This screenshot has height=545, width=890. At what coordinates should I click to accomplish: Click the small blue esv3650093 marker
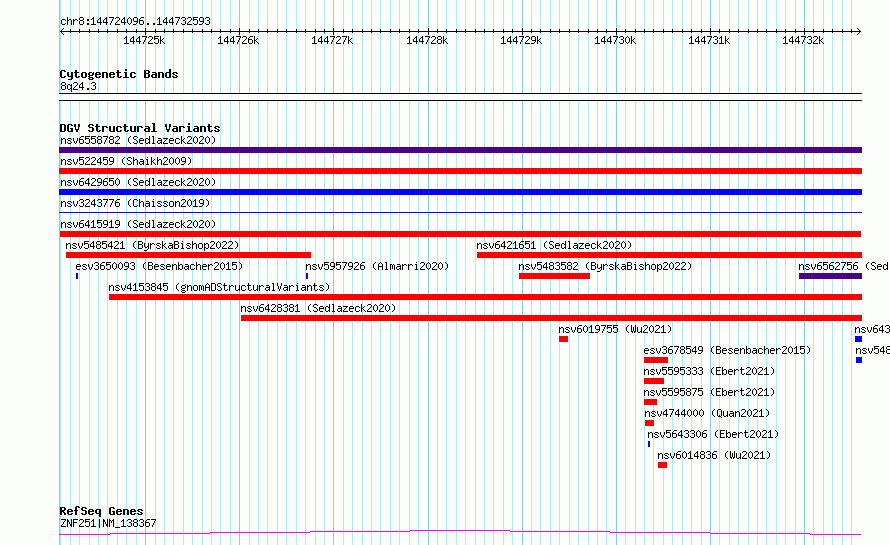point(77,276)
